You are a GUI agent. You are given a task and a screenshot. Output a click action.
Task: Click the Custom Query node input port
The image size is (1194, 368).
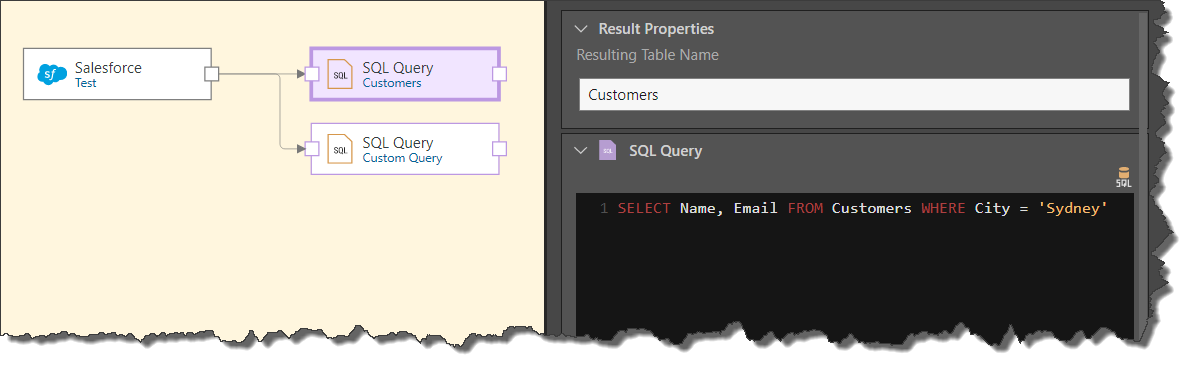pos(311,149)
